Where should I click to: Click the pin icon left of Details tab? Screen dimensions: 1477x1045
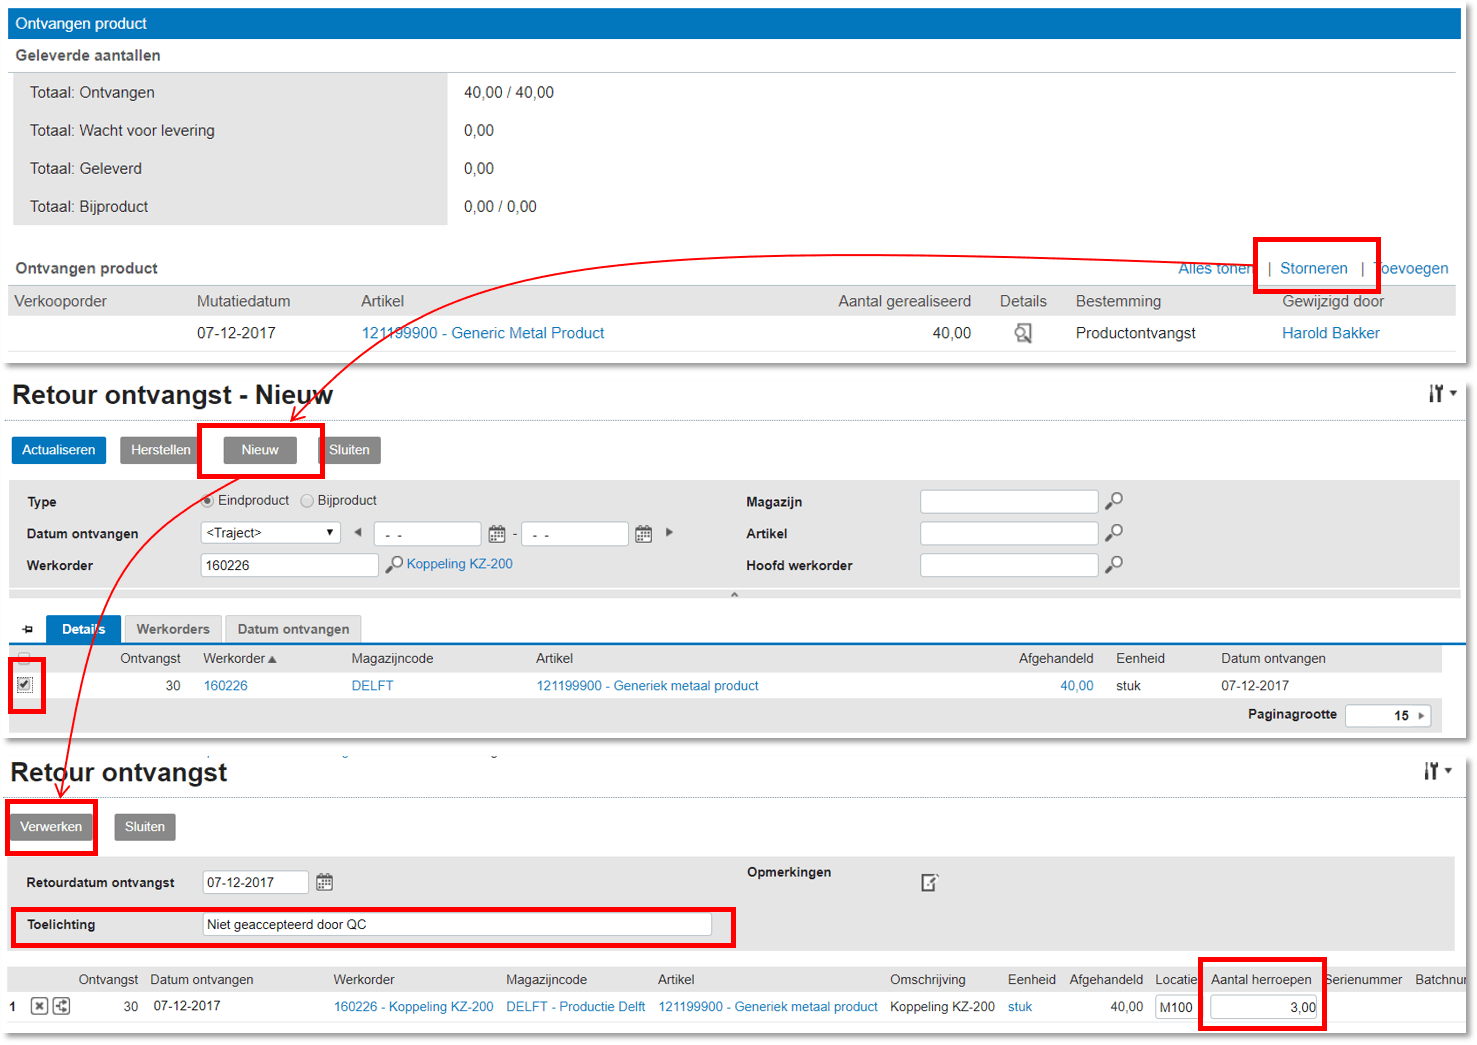(x=28, y=629)
